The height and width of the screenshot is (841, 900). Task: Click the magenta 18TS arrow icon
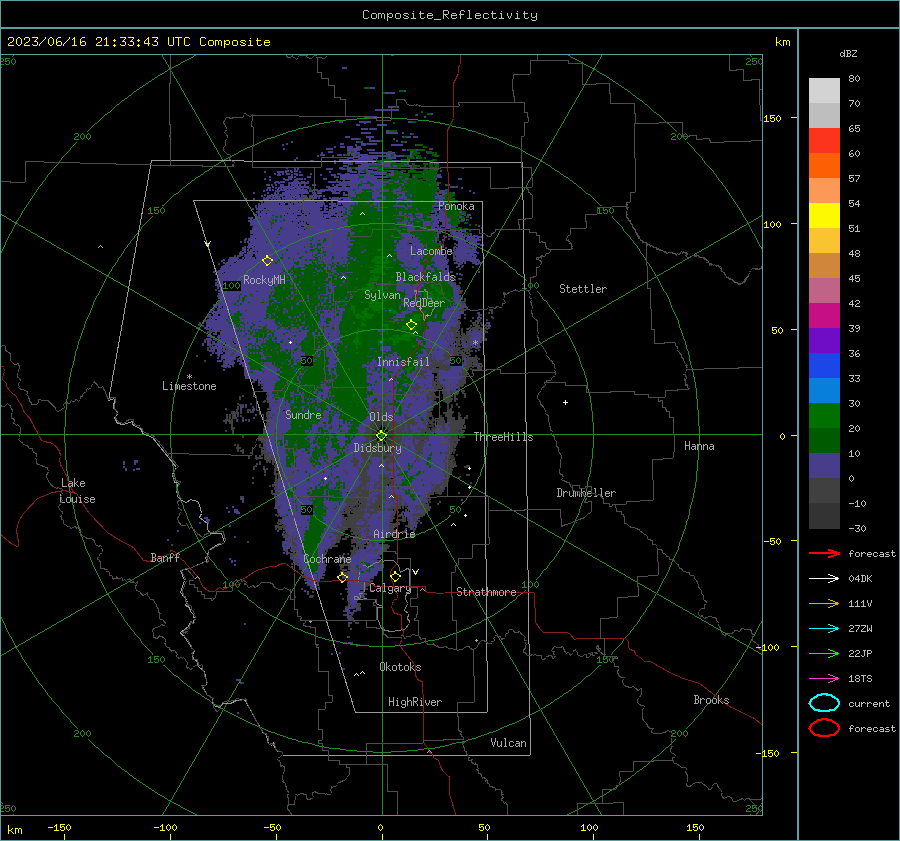tap(824, 679)
